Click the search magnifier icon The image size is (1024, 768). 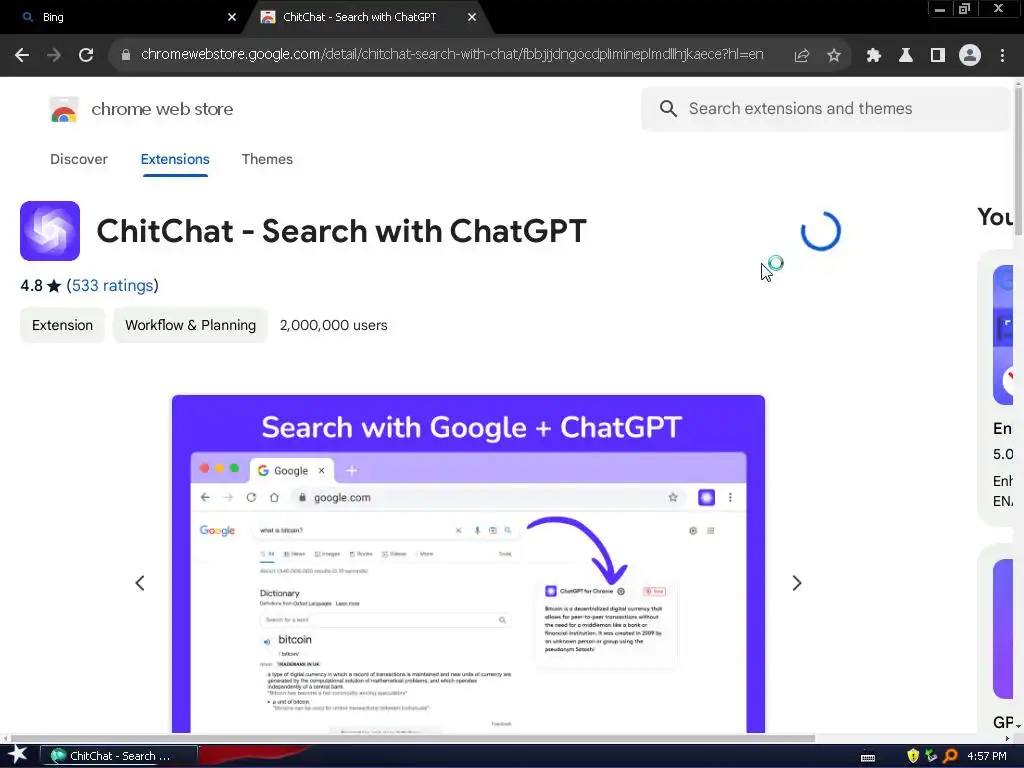coord(667,108)
